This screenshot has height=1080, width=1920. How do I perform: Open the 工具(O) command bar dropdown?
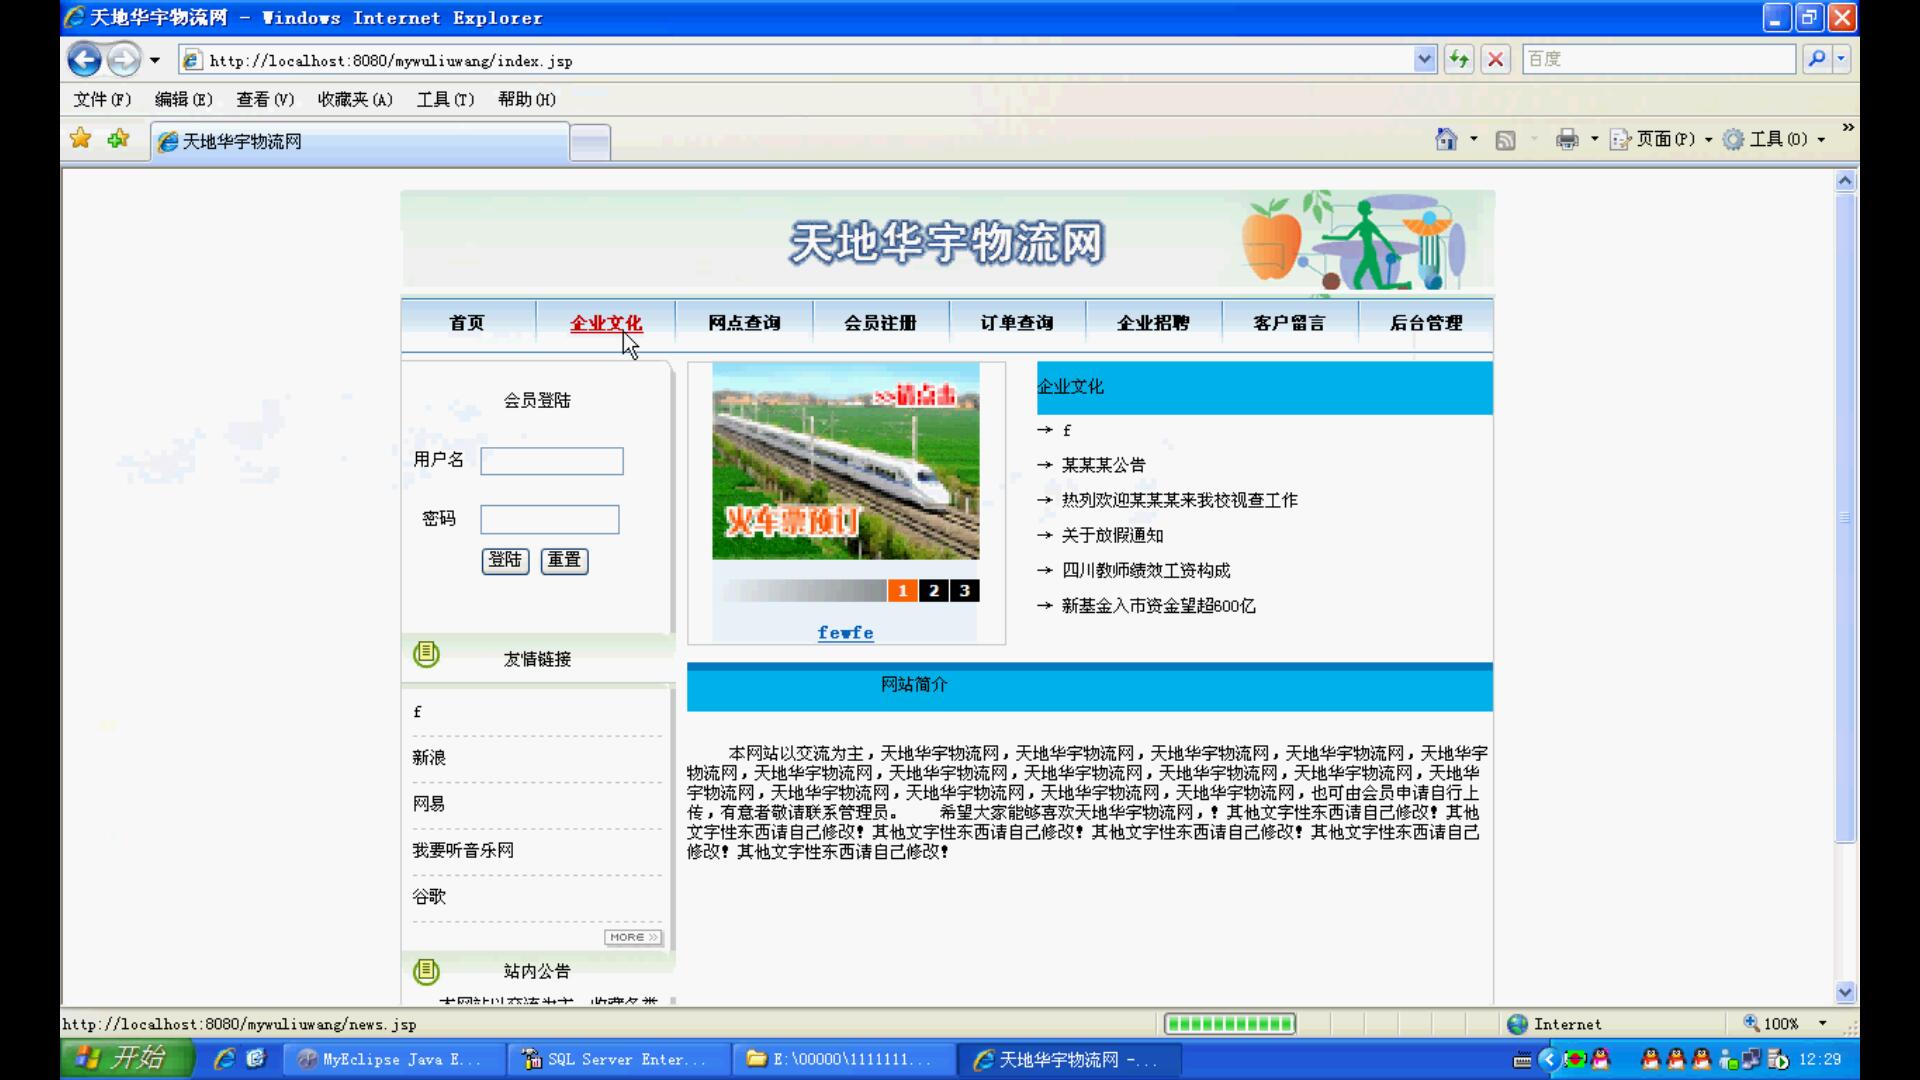(x=1775, y=139)
